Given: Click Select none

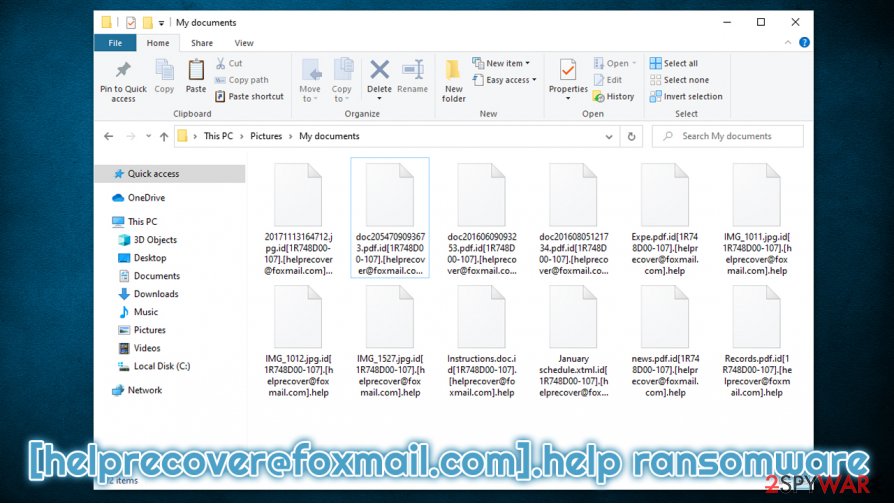Looking at the screenshot, I should (x=680, y=80).
